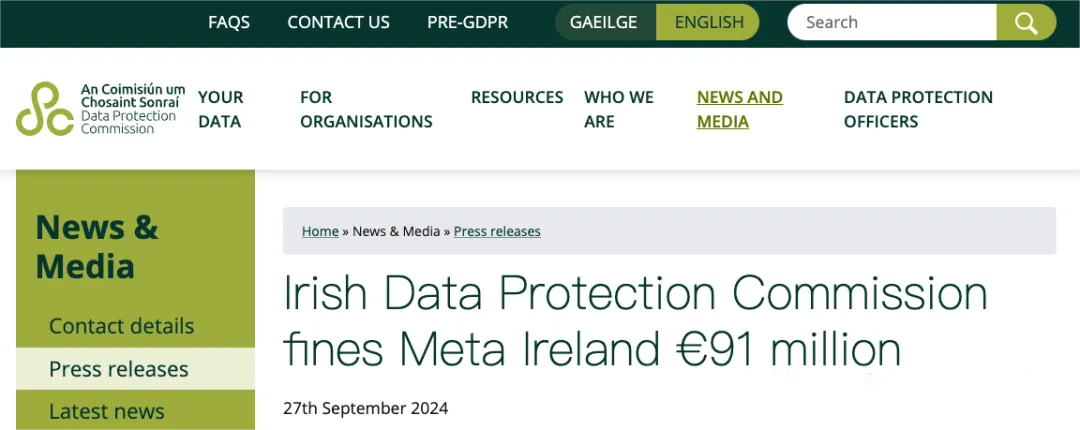Select the News and Media menu
The image size is (1080, 430).
[x=739, y=109]
